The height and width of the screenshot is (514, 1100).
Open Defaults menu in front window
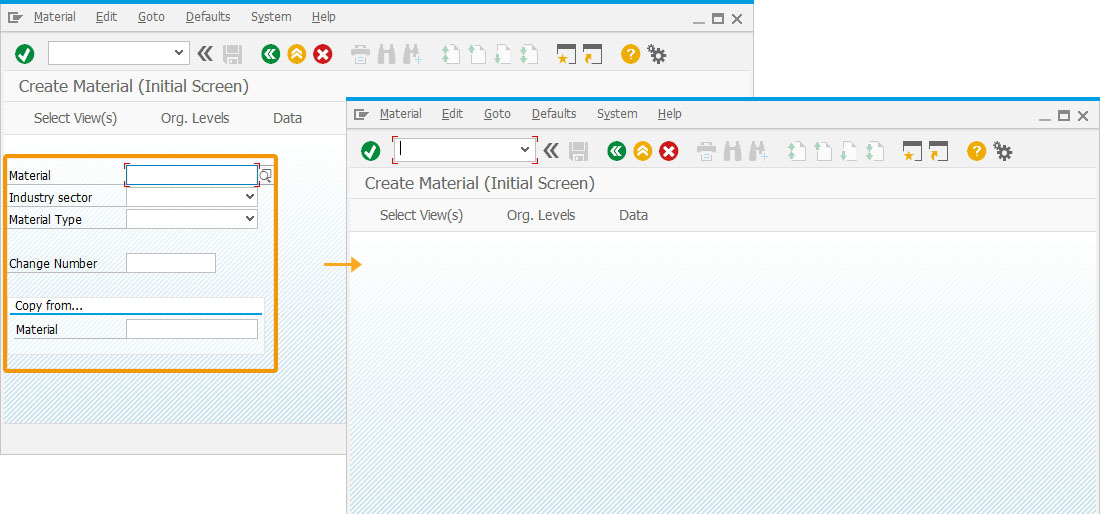click(554, 114)
